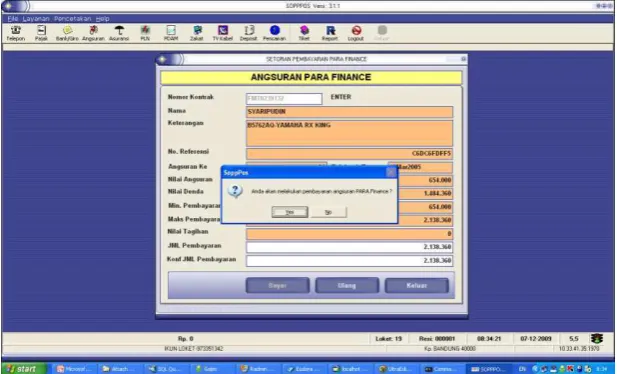Click the Zakat toolbar icon

[x=197, y=33]
